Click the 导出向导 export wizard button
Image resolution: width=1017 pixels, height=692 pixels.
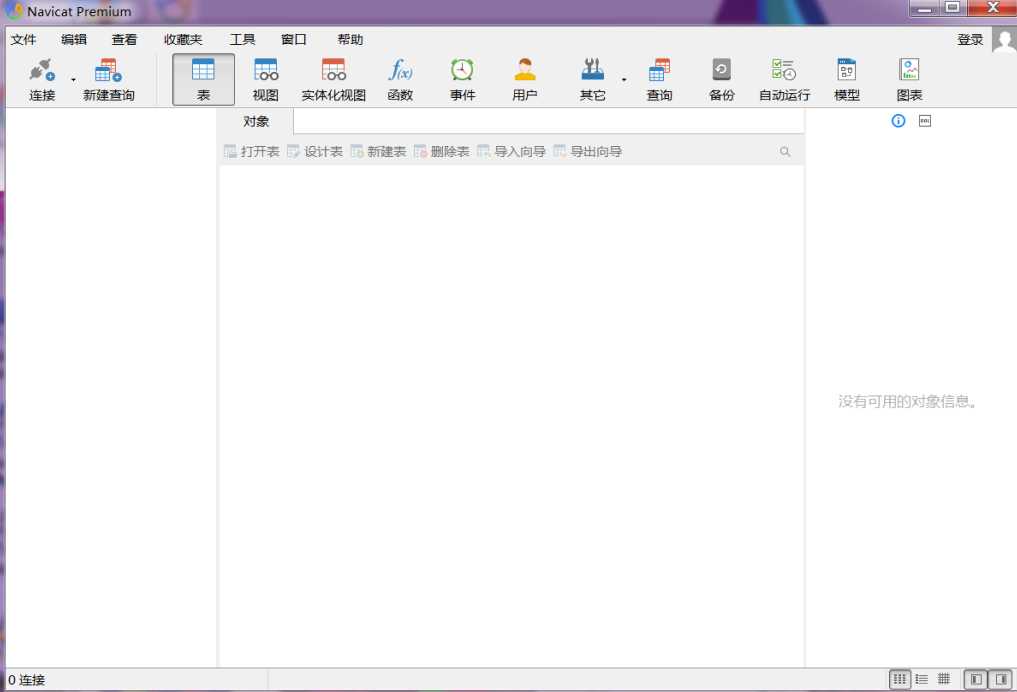coord(588,152)
